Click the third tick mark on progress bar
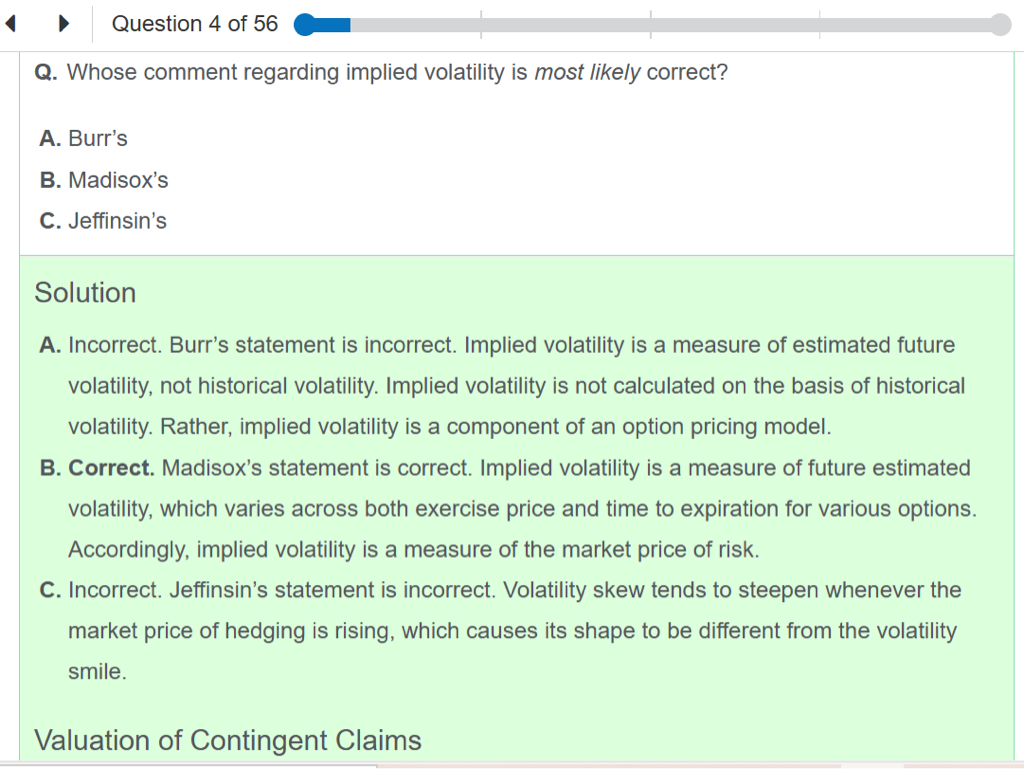 click(x=819, y=25)
